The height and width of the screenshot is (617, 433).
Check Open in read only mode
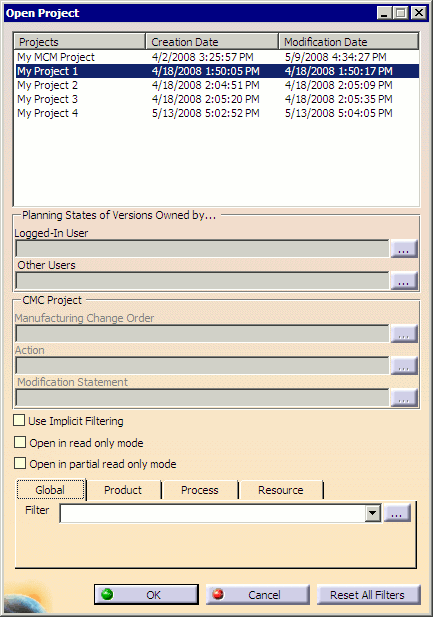tap(20, 442)
